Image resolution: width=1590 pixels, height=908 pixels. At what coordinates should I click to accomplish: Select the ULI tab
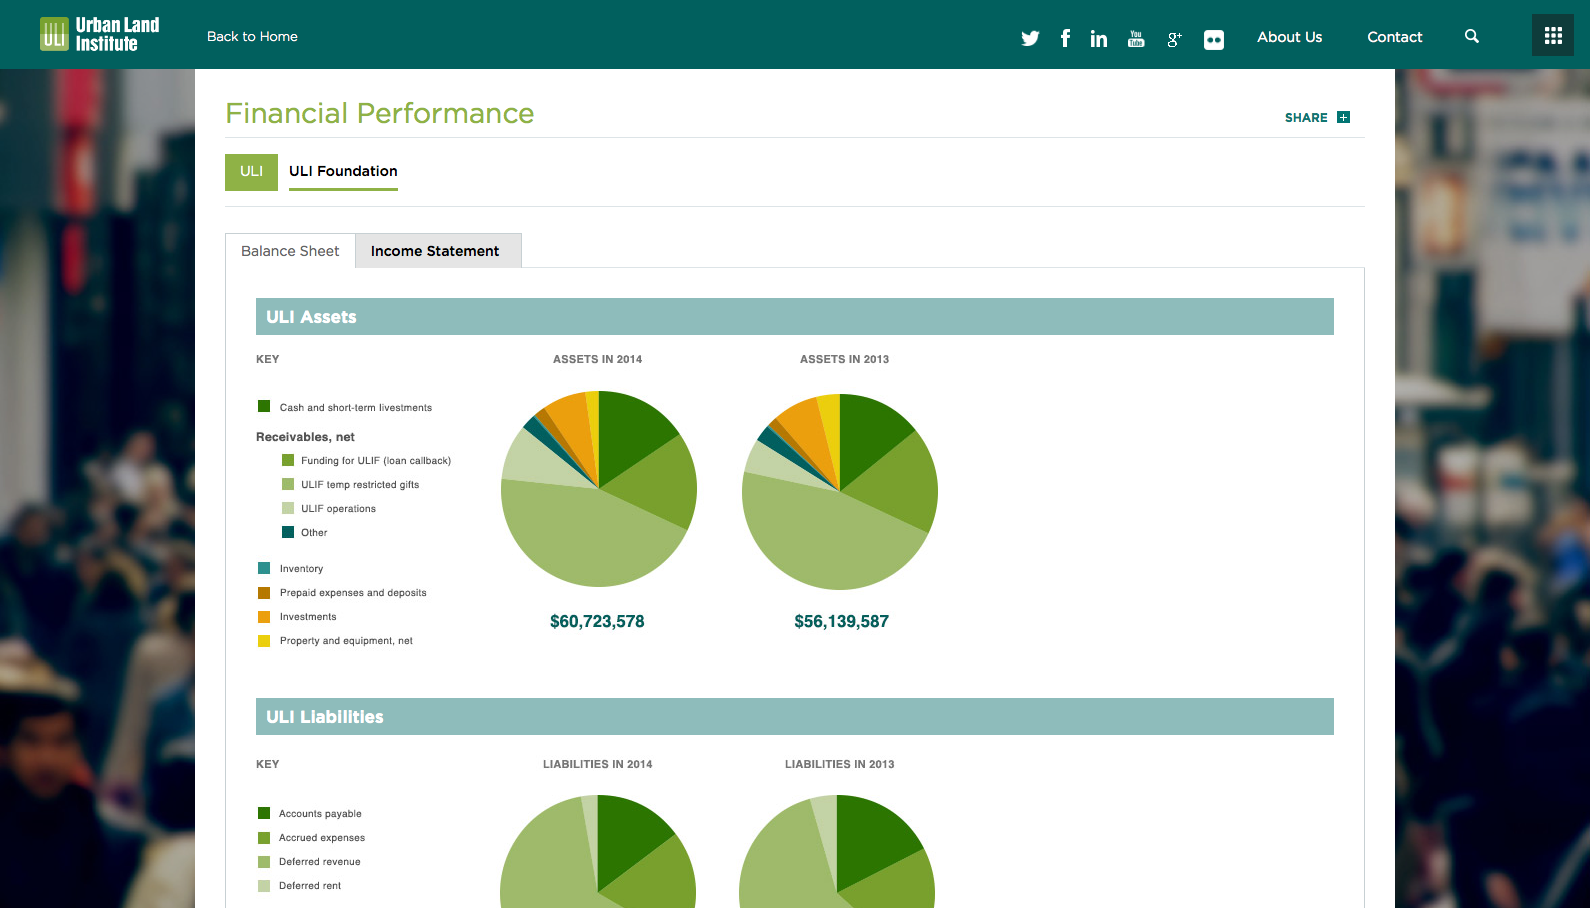pos(251,172)
